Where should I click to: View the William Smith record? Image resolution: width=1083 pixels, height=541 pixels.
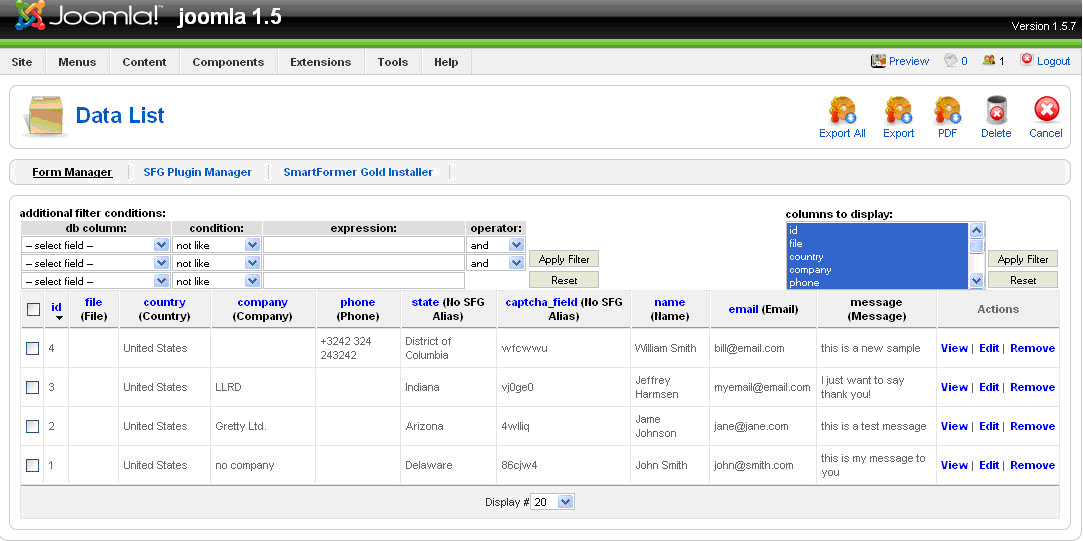pyautogui.click(x=954, y=348)
